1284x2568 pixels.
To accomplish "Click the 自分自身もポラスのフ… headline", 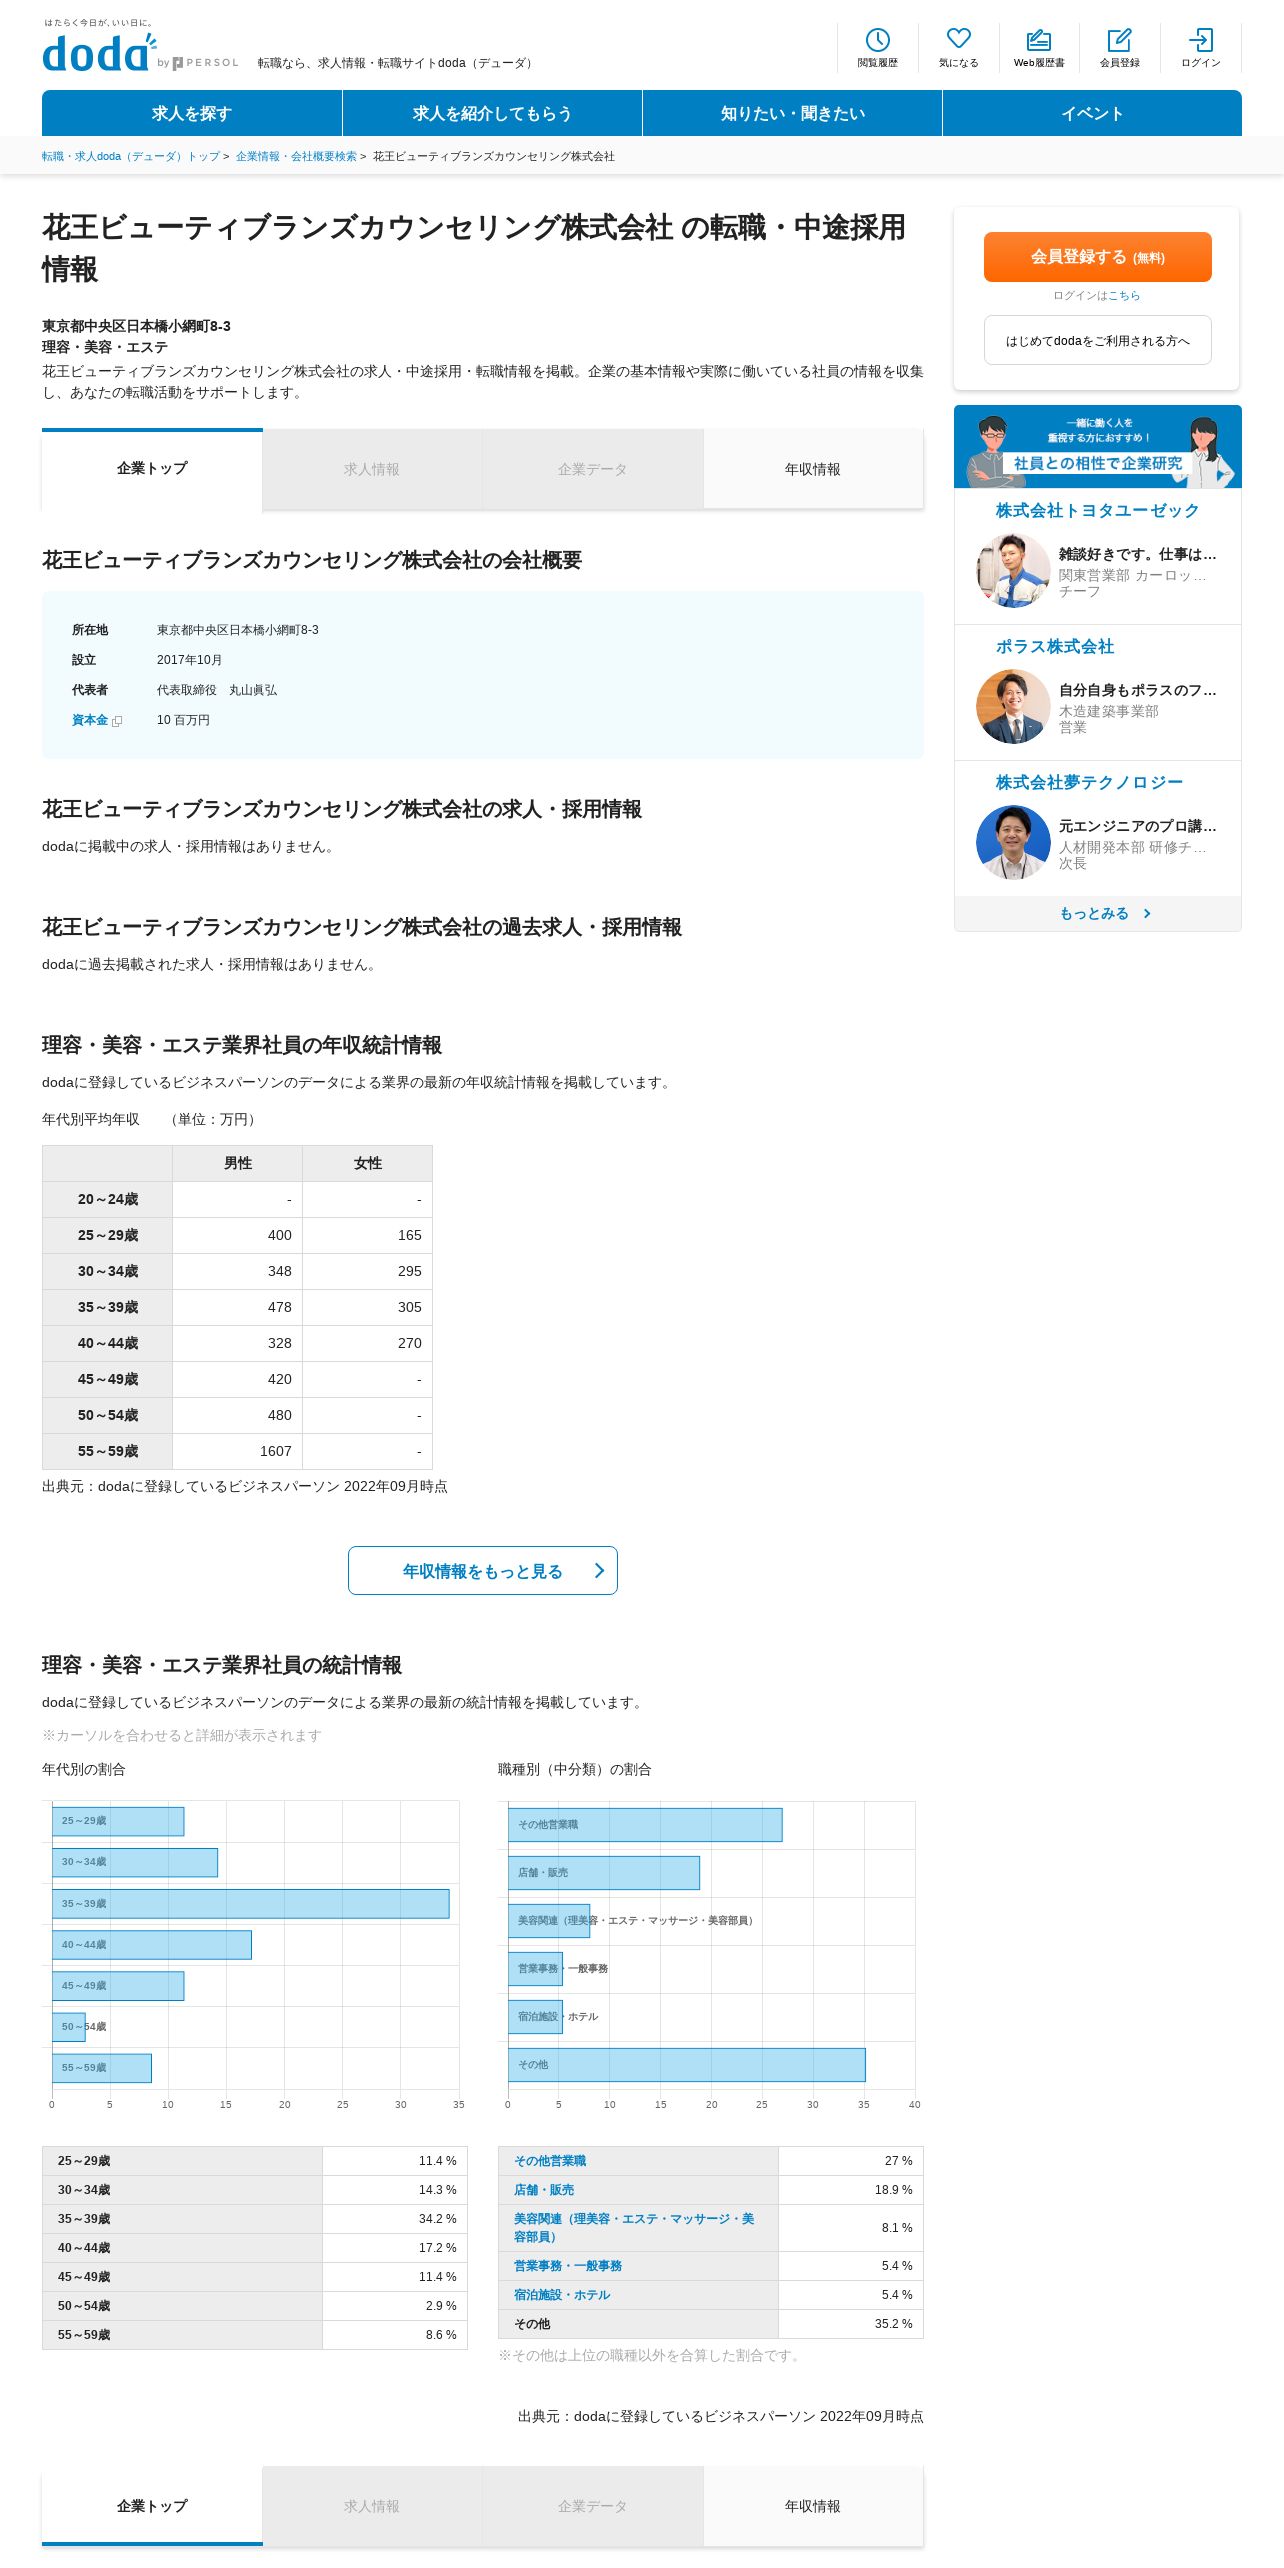I will tap(1138, 690).
